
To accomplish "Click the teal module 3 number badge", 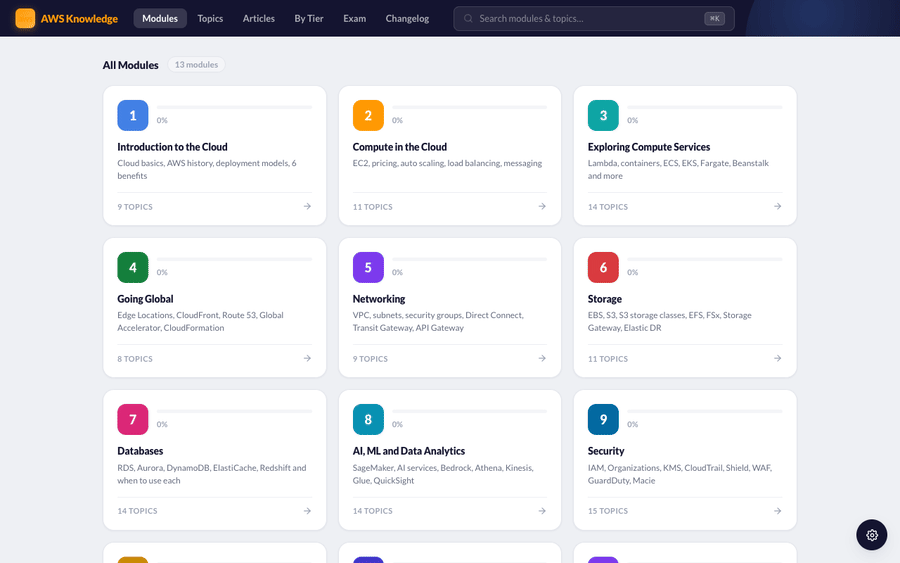I will (x=603, y=115).
